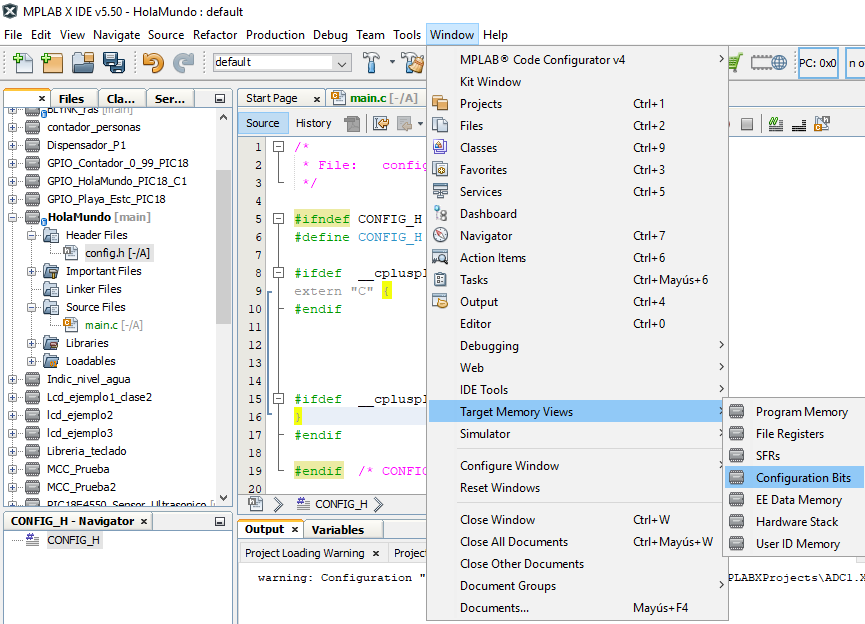Click the editor Last Edit toolbar icon
This screenshot has width=865, height=624.
coord(381,123)
